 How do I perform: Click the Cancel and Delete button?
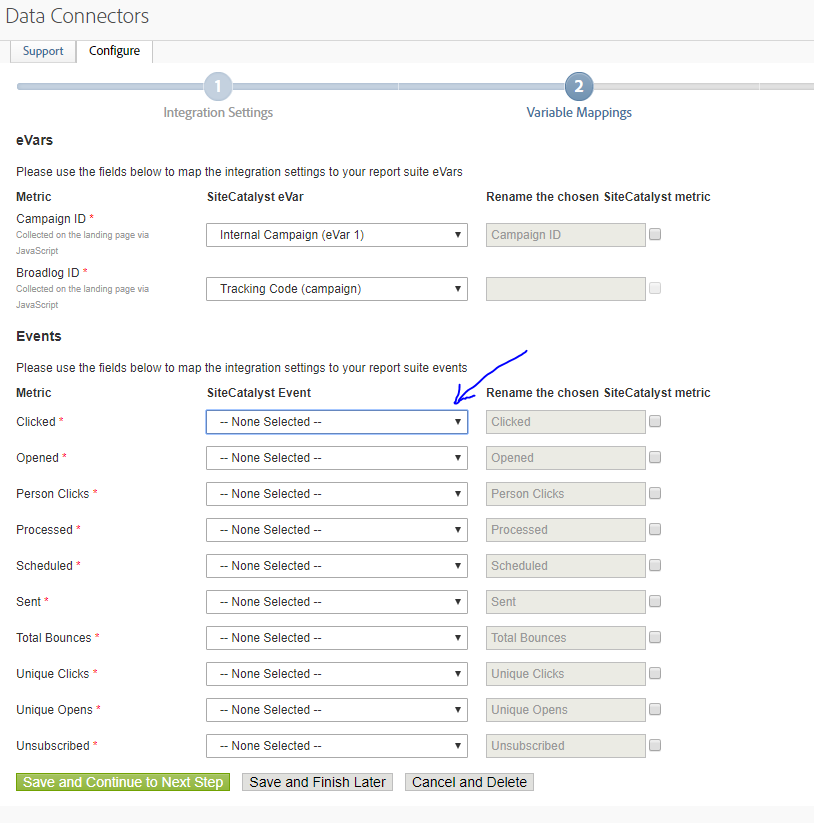click(469, 782)
